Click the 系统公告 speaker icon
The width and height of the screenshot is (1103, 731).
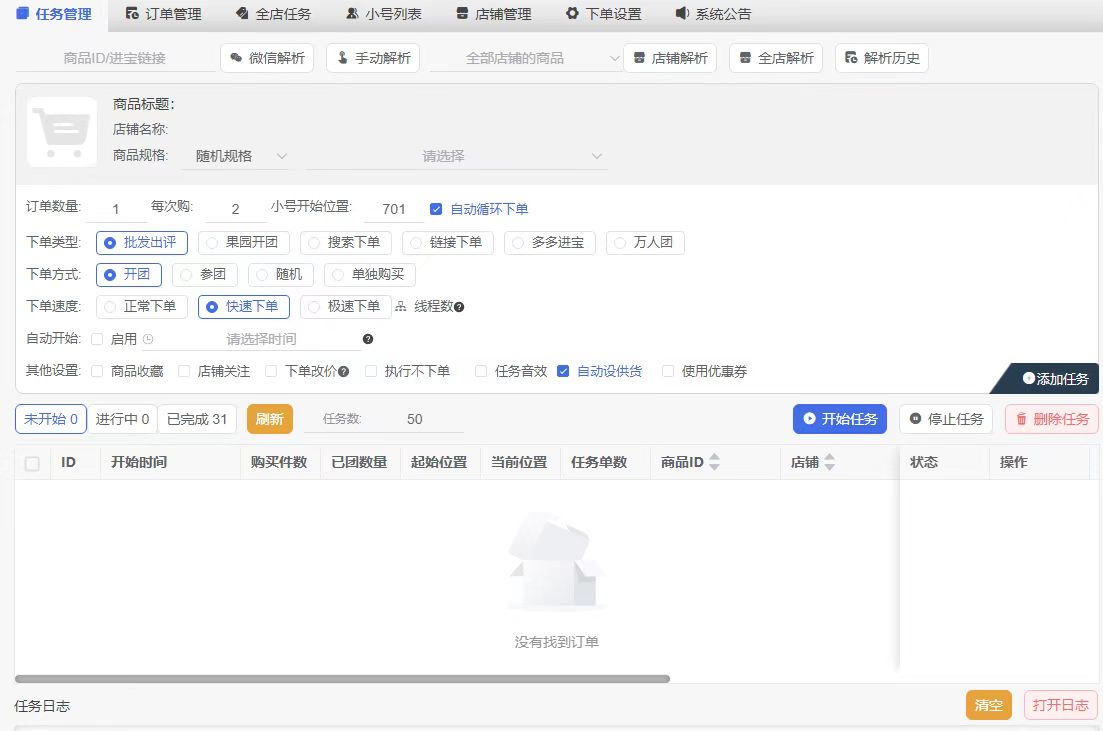(x=682, y=13)
